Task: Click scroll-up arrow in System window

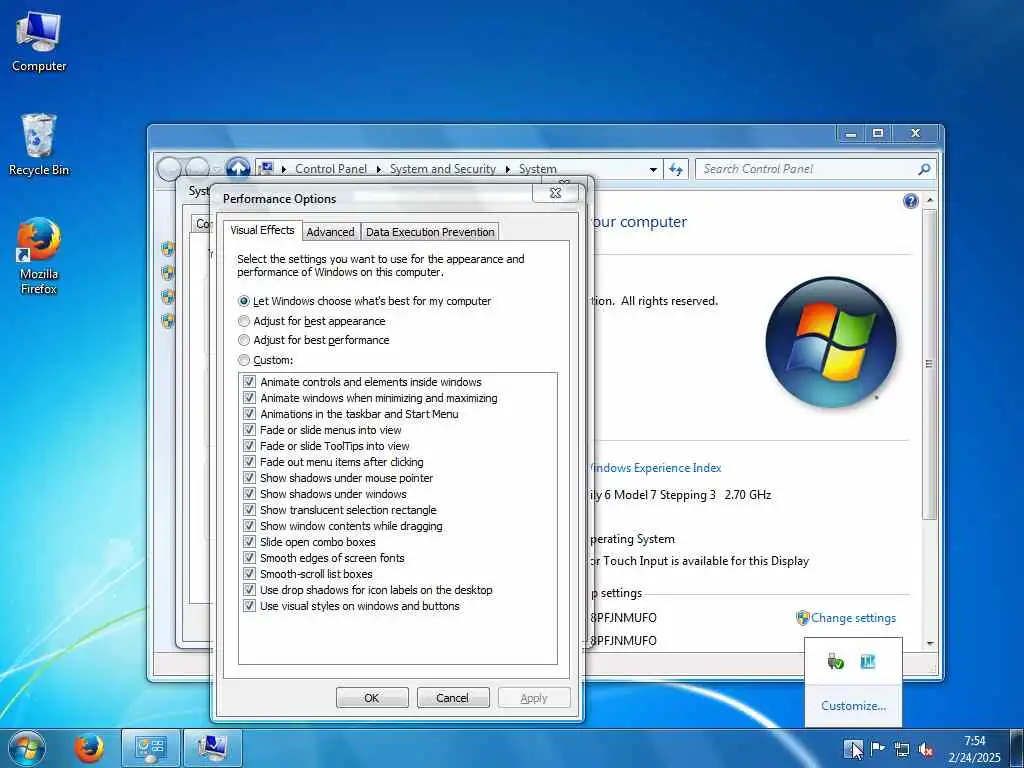Action: (x=929, y=199)
